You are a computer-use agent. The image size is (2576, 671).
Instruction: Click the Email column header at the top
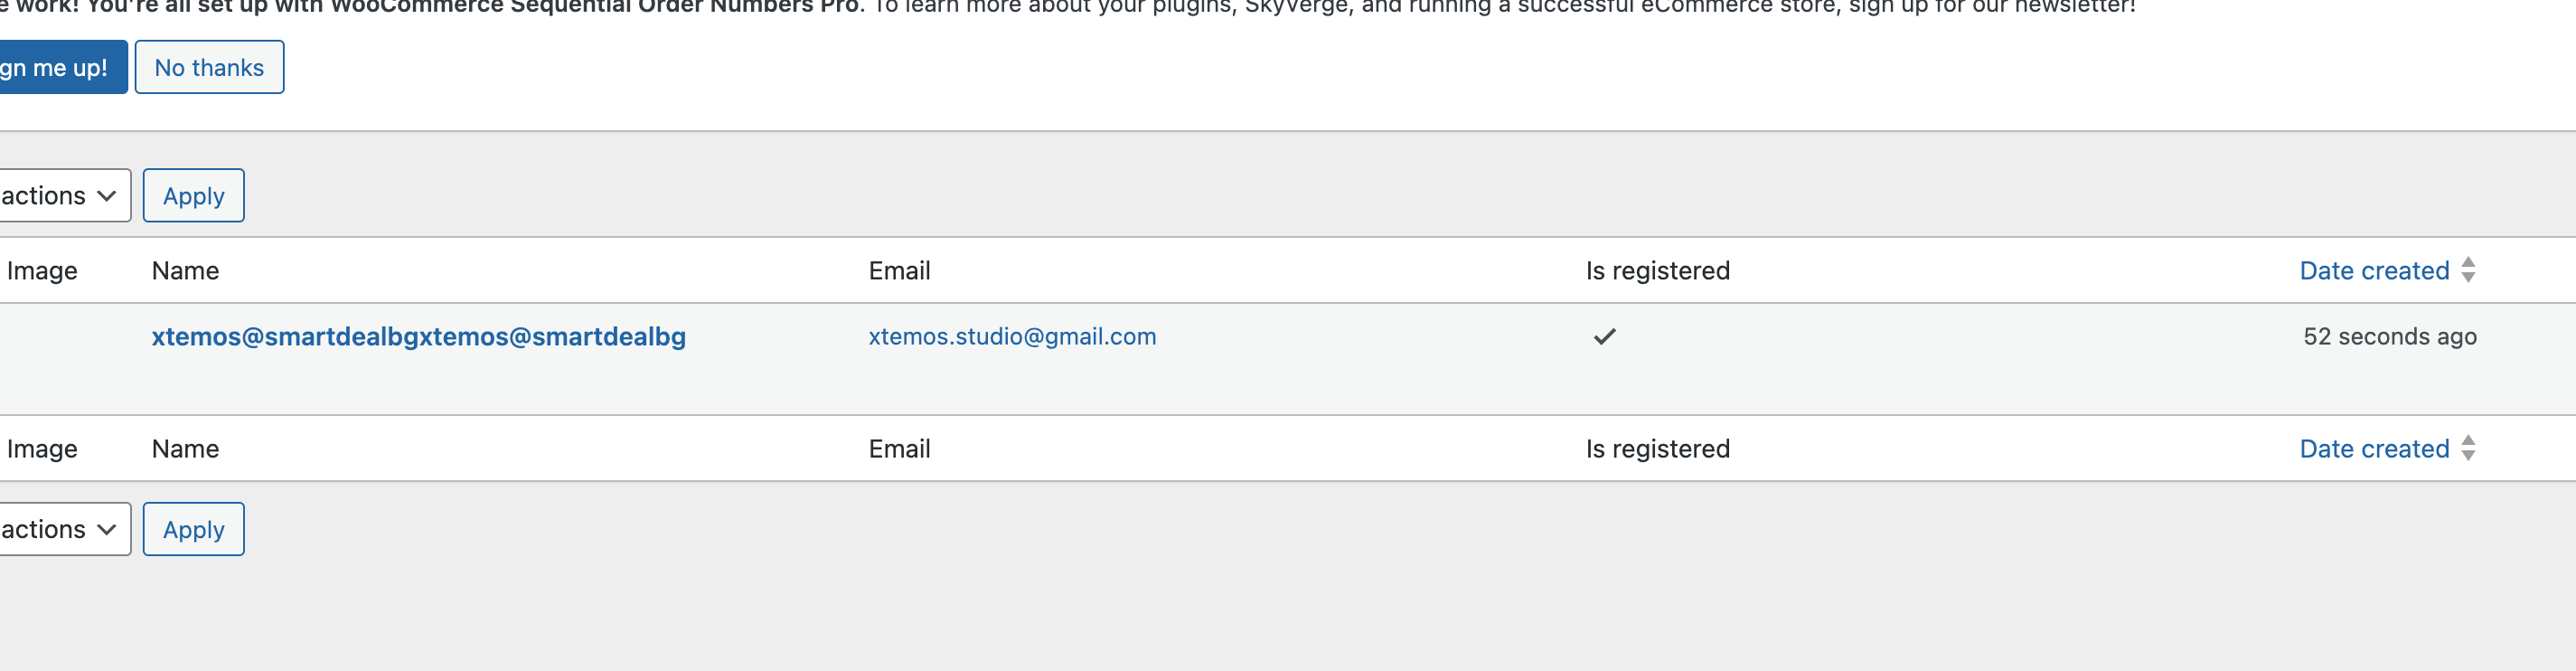[x=899, y=271]
